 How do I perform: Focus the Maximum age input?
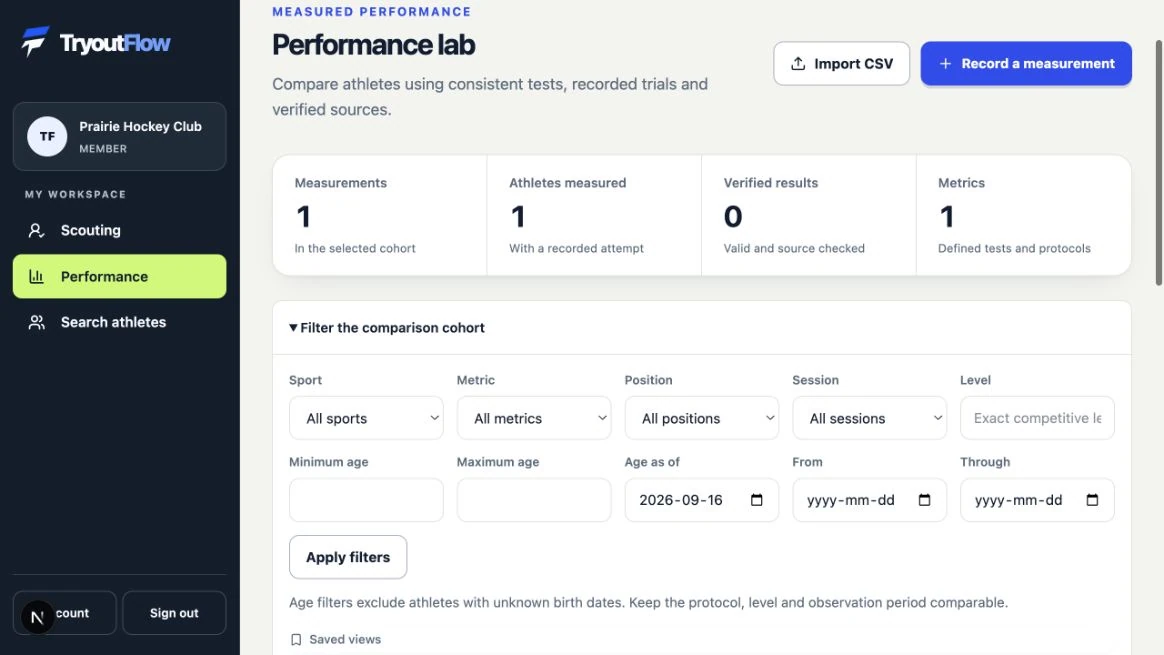click(x=534, y=500)
